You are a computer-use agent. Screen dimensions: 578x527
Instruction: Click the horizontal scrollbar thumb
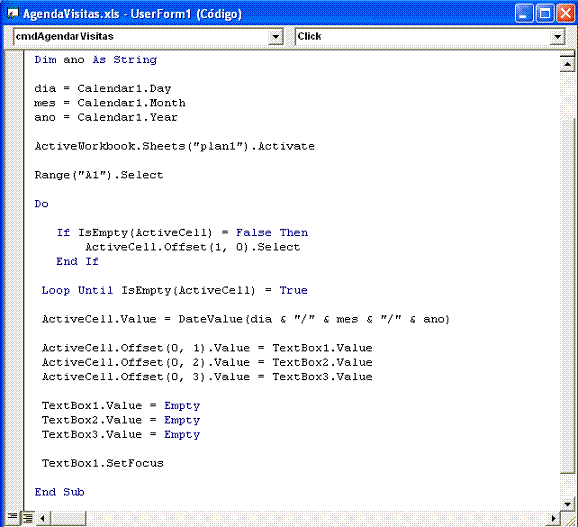[68, 519]
